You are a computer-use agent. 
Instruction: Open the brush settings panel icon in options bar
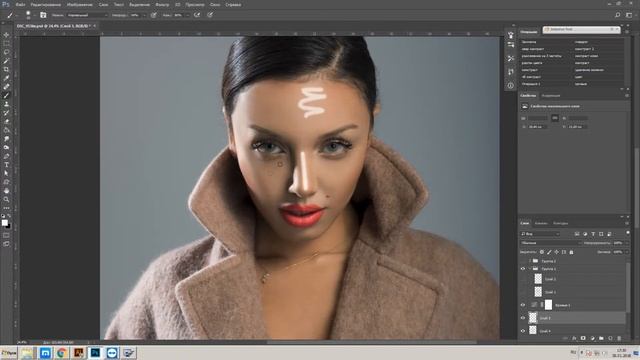point(43,15)
